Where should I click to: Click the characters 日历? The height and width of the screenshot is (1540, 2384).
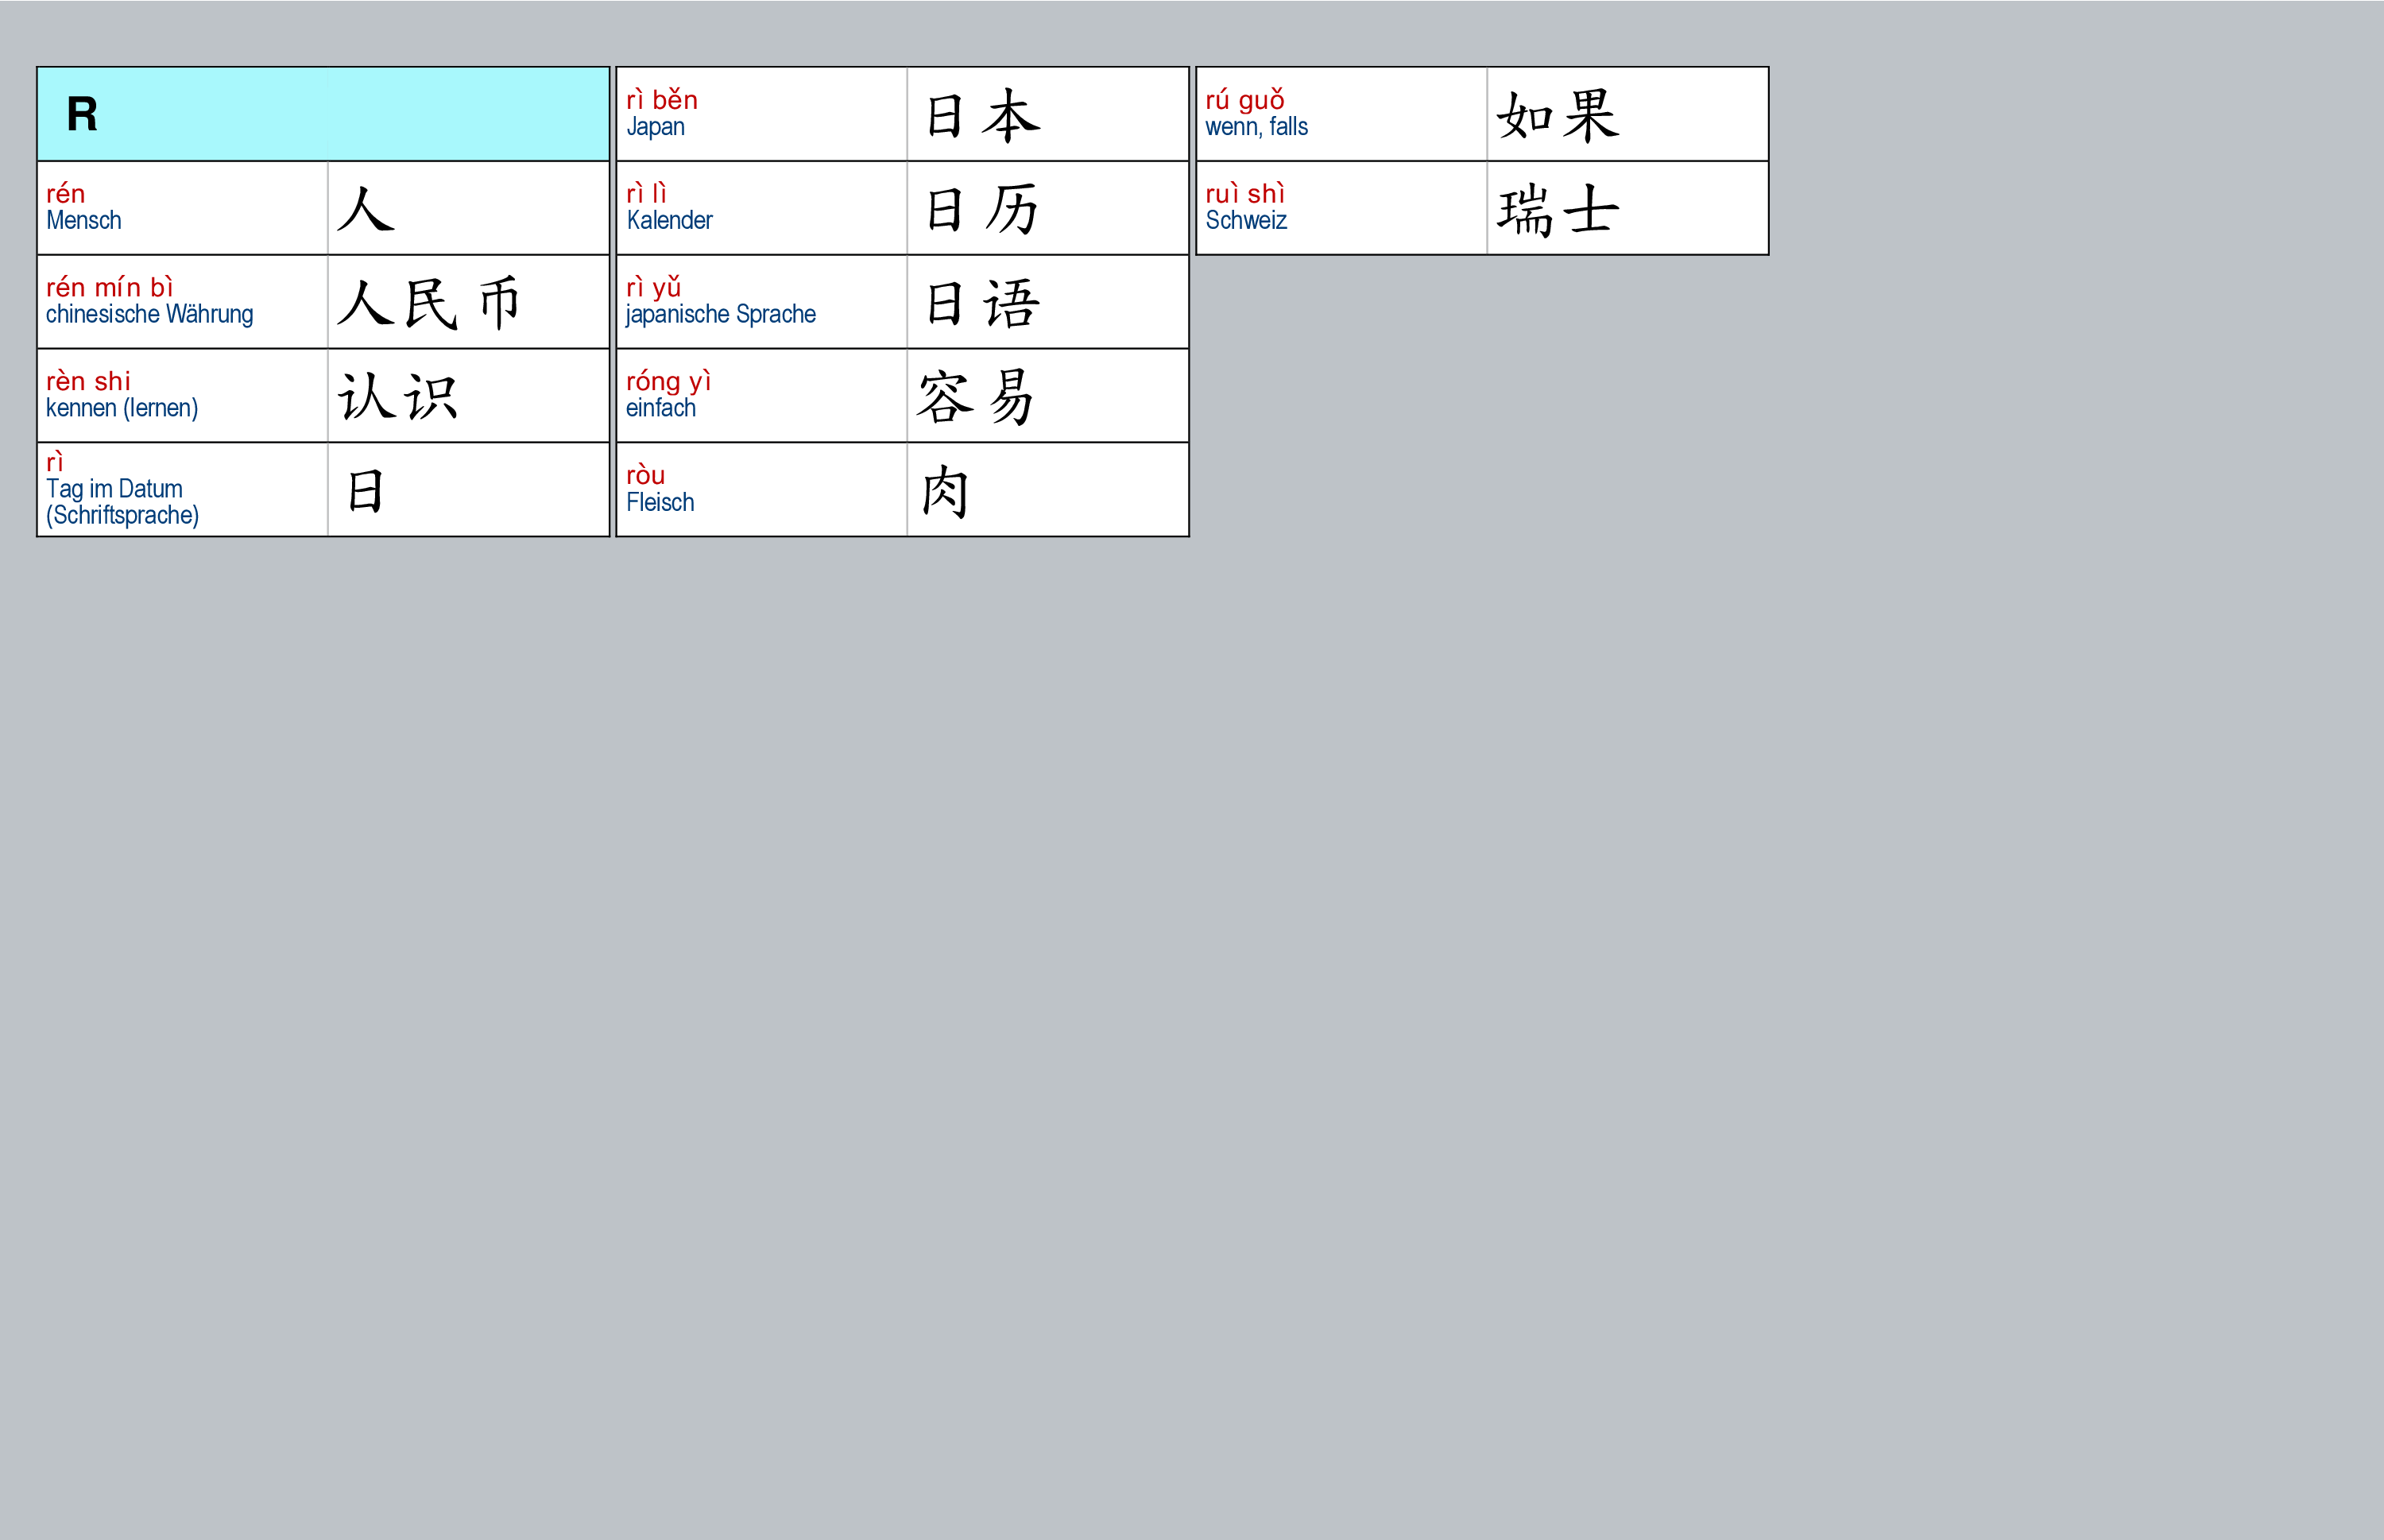(983, 209)
